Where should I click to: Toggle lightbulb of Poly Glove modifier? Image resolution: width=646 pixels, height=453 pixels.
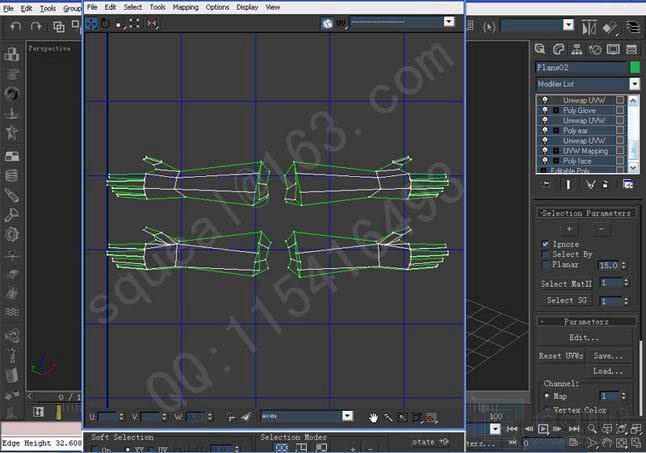click(545, 110)
